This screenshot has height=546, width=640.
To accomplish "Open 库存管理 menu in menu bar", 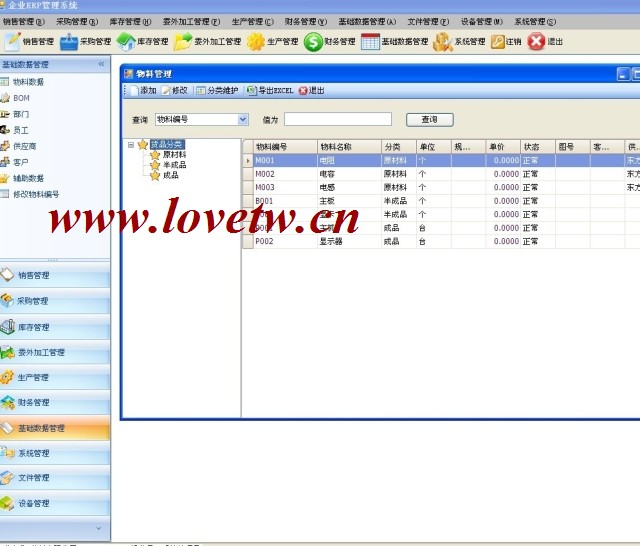I will coord(130,22).
